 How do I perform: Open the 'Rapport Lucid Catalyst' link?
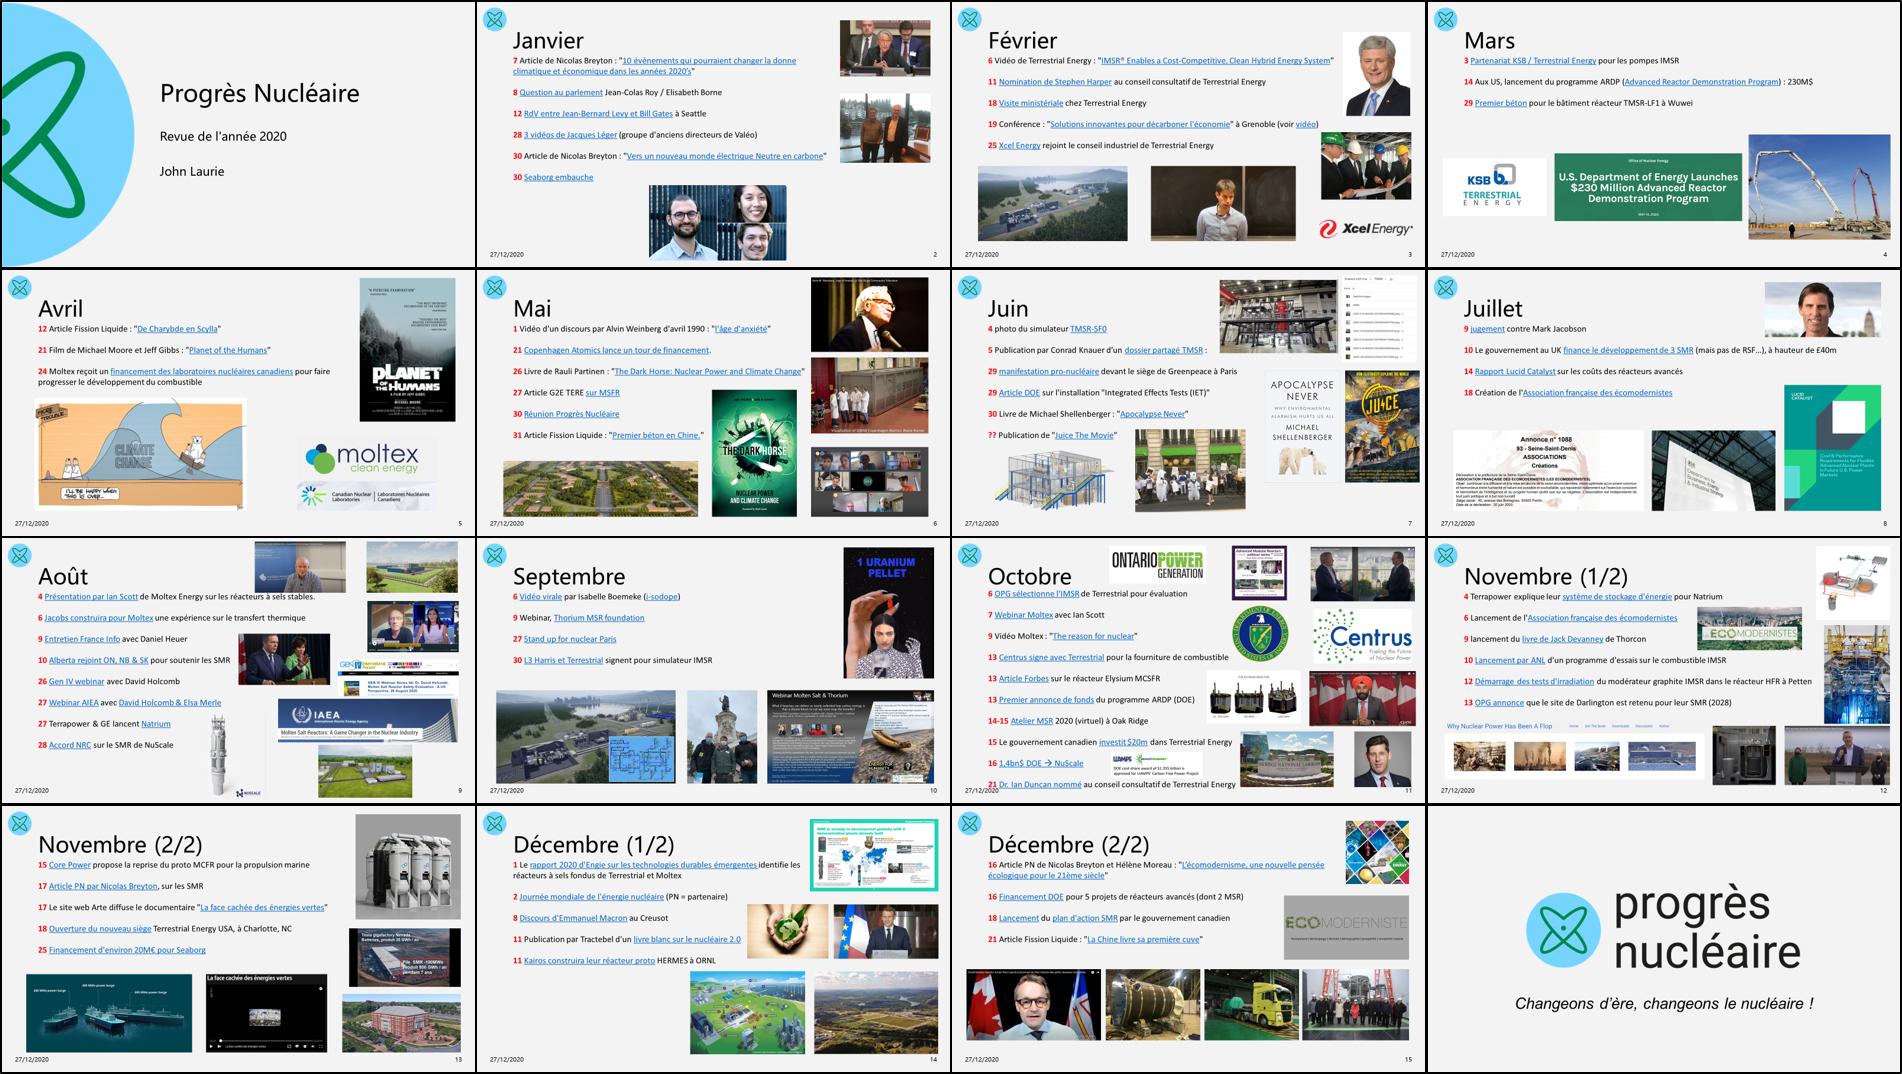[1515, 372]
